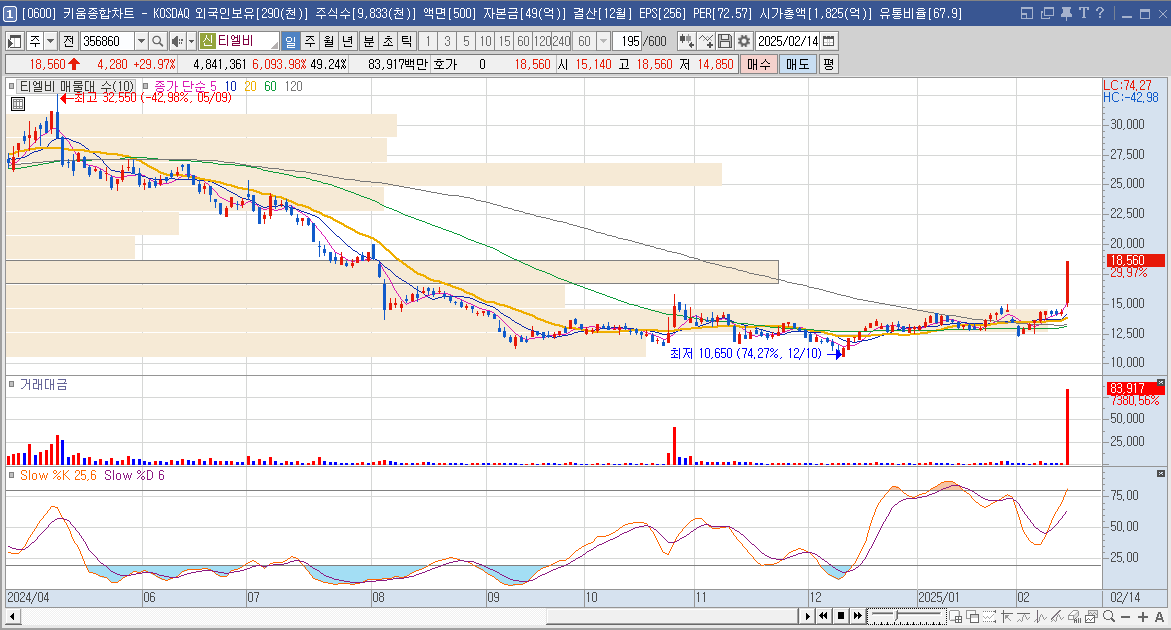The height and width of the screenshot is (630, 1171).
Task: Click the horizontal chart scrollbar thumb
Action: [x=673, y=616]
